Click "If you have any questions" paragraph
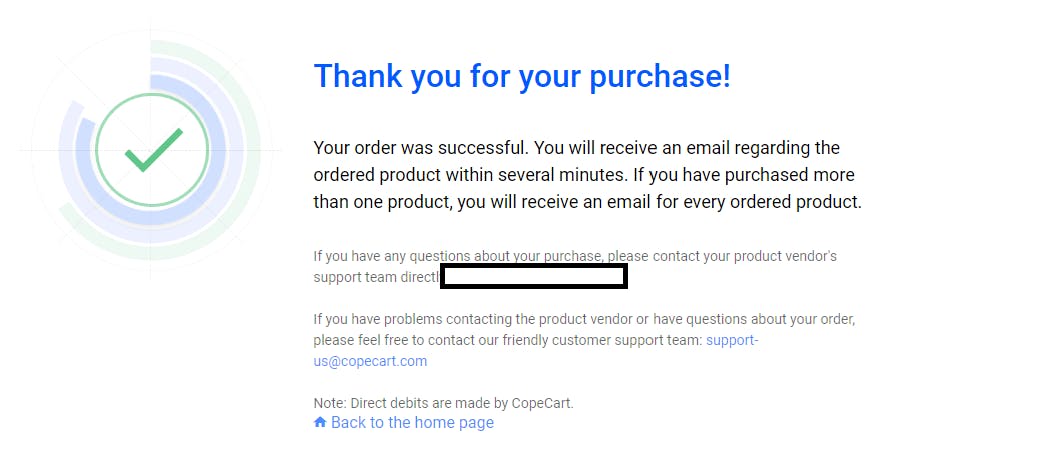Viewport: 1037px width, 459px height. 575,266
